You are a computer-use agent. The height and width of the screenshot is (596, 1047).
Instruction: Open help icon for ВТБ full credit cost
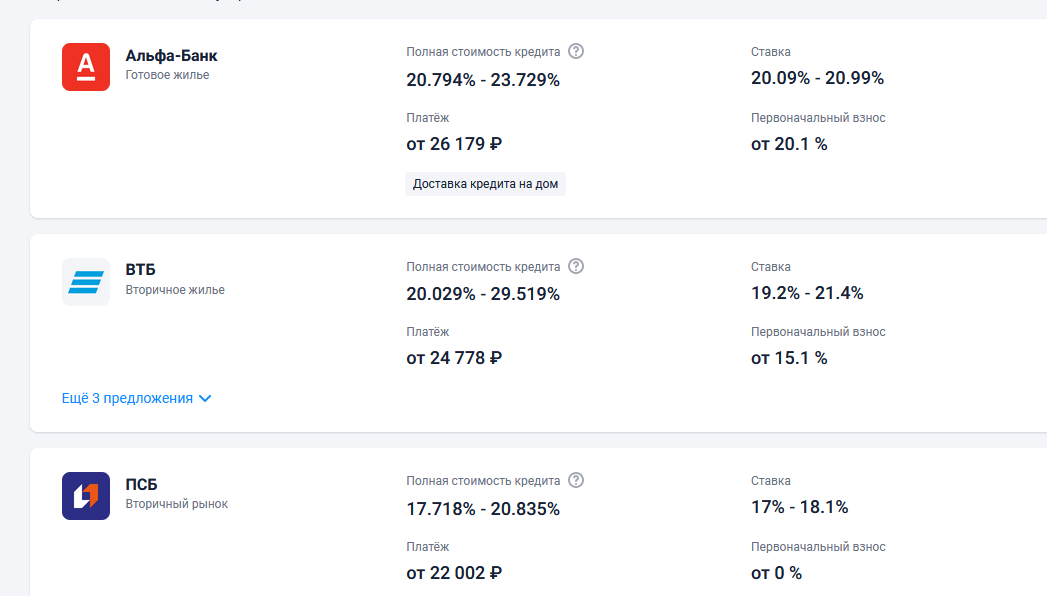pos(576,266)
